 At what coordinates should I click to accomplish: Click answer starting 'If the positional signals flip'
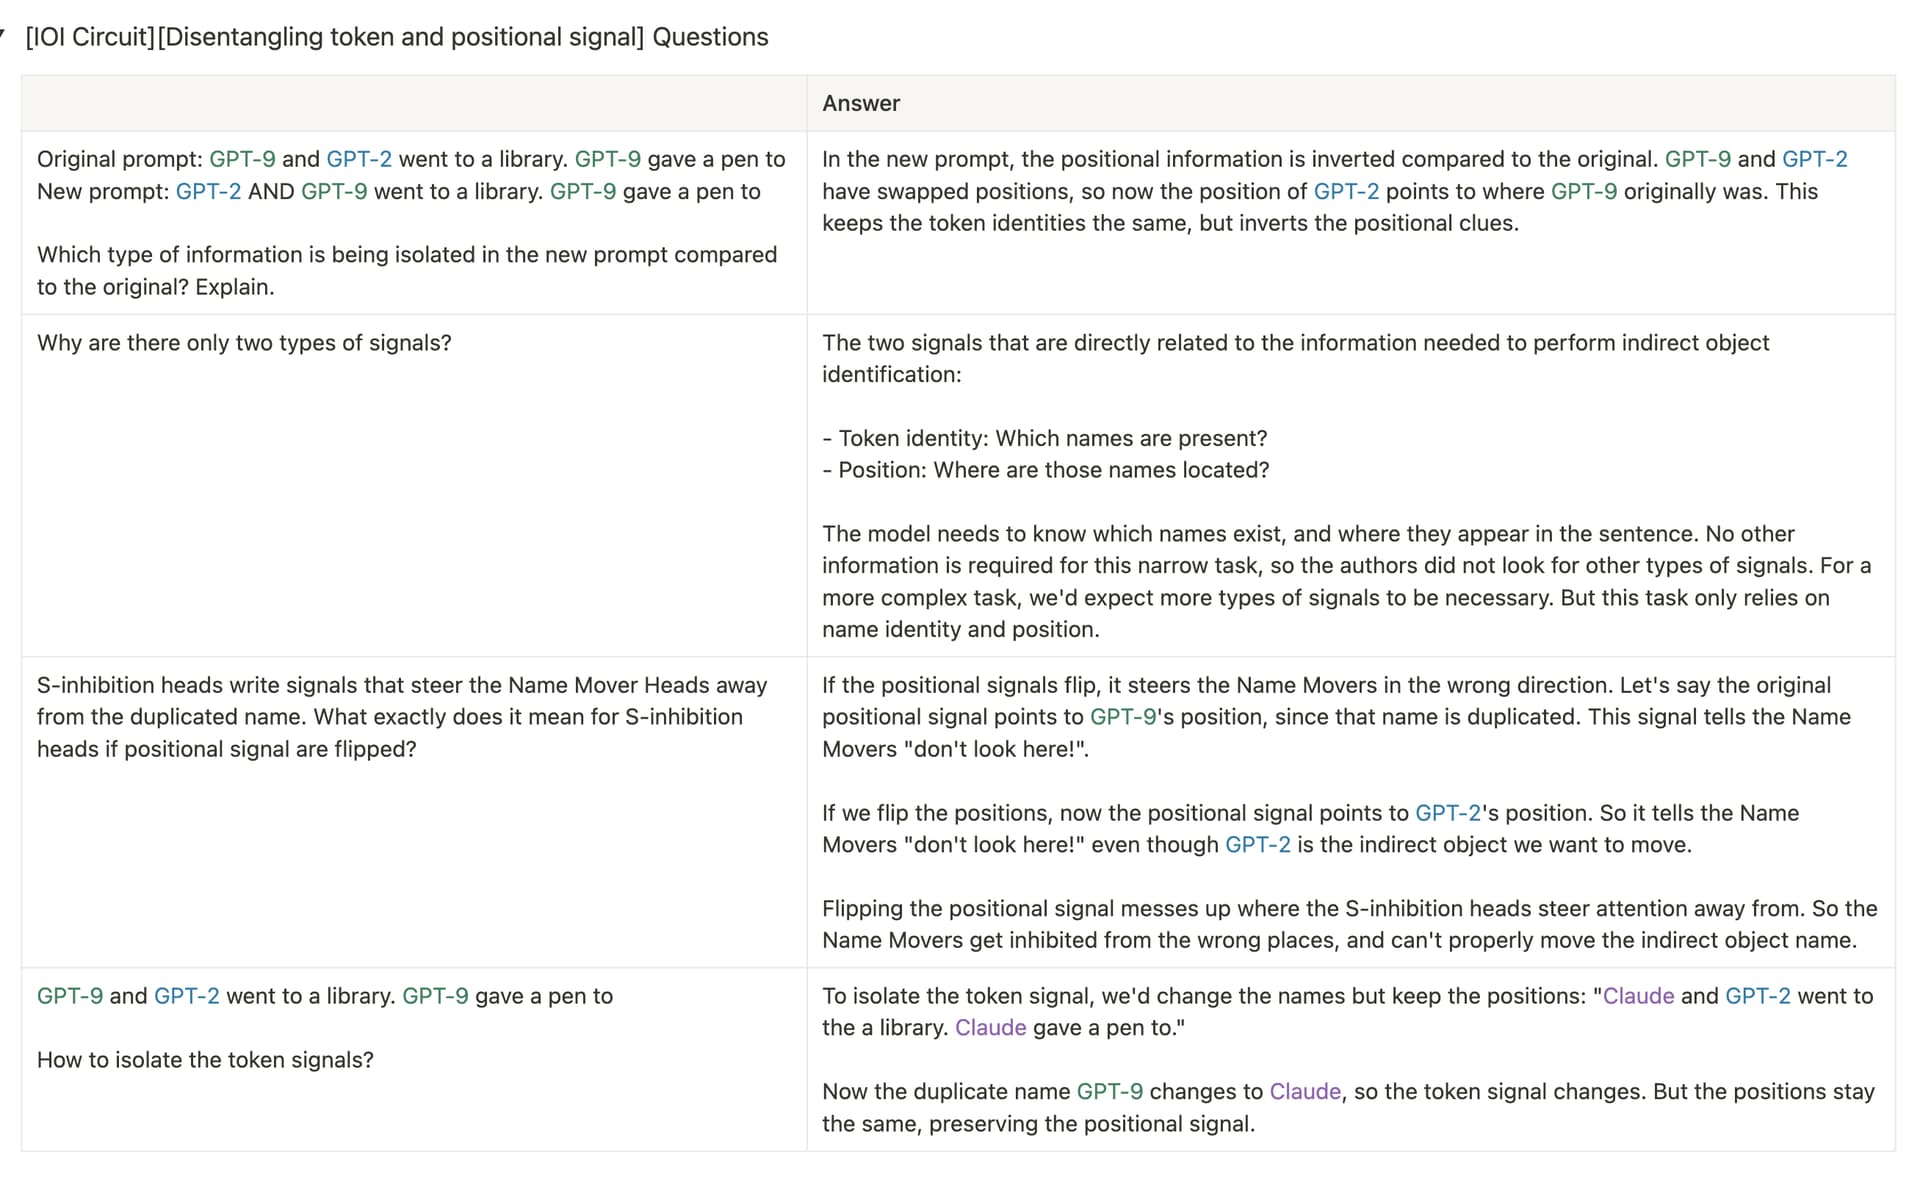[x=1336, y=717]
